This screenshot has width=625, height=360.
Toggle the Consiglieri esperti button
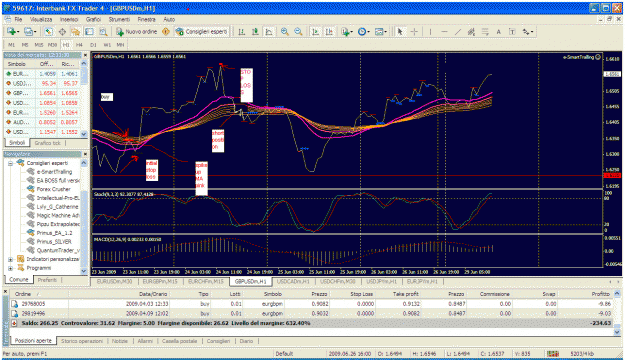point(202,31)
